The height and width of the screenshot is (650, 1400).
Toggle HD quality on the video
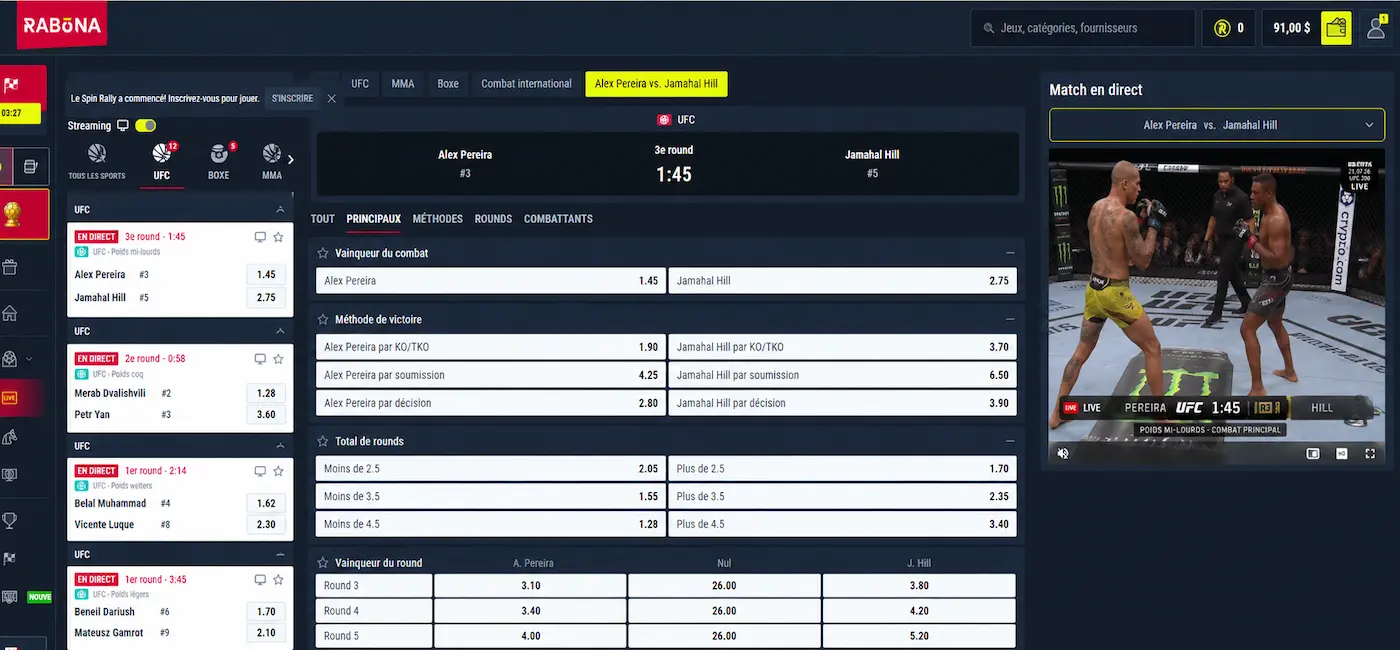click(1342, 453)
